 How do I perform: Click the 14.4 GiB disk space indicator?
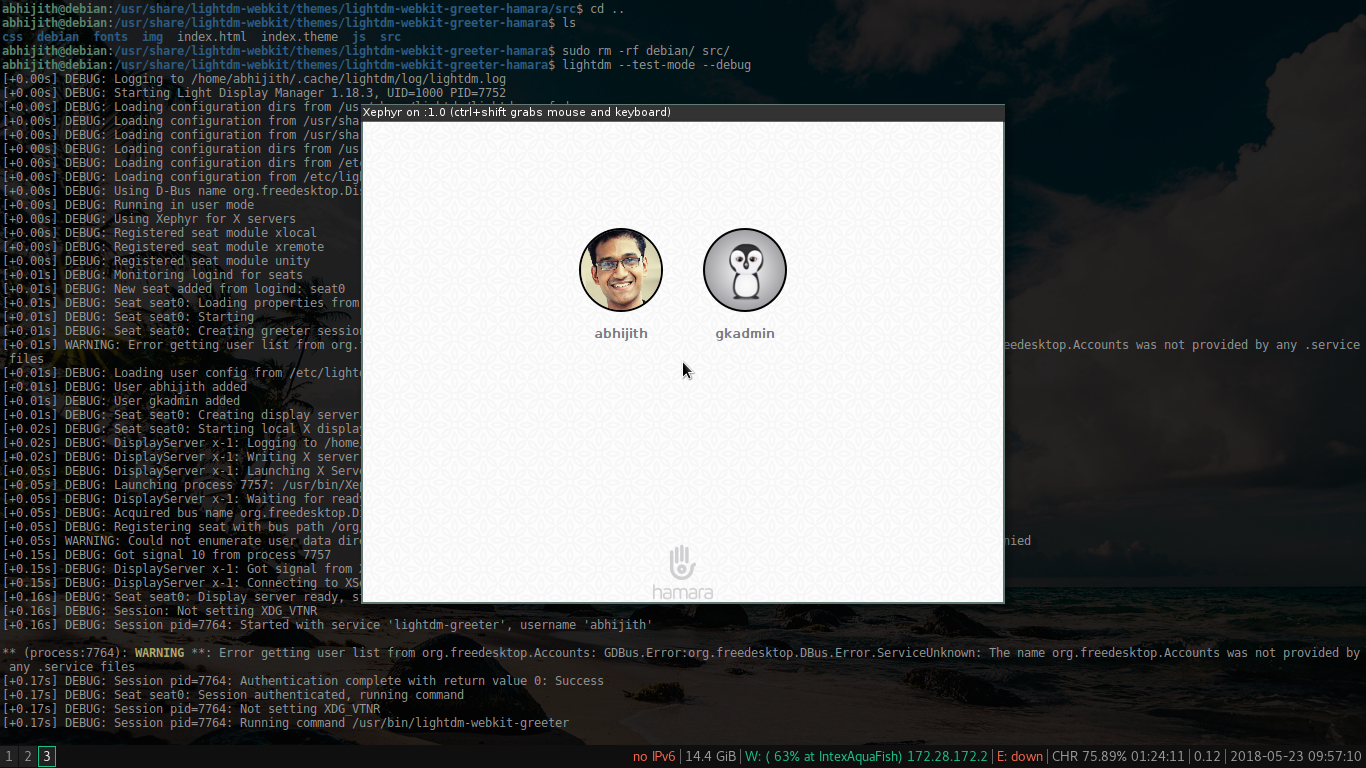pyautogui.click(x=710, y=757)
